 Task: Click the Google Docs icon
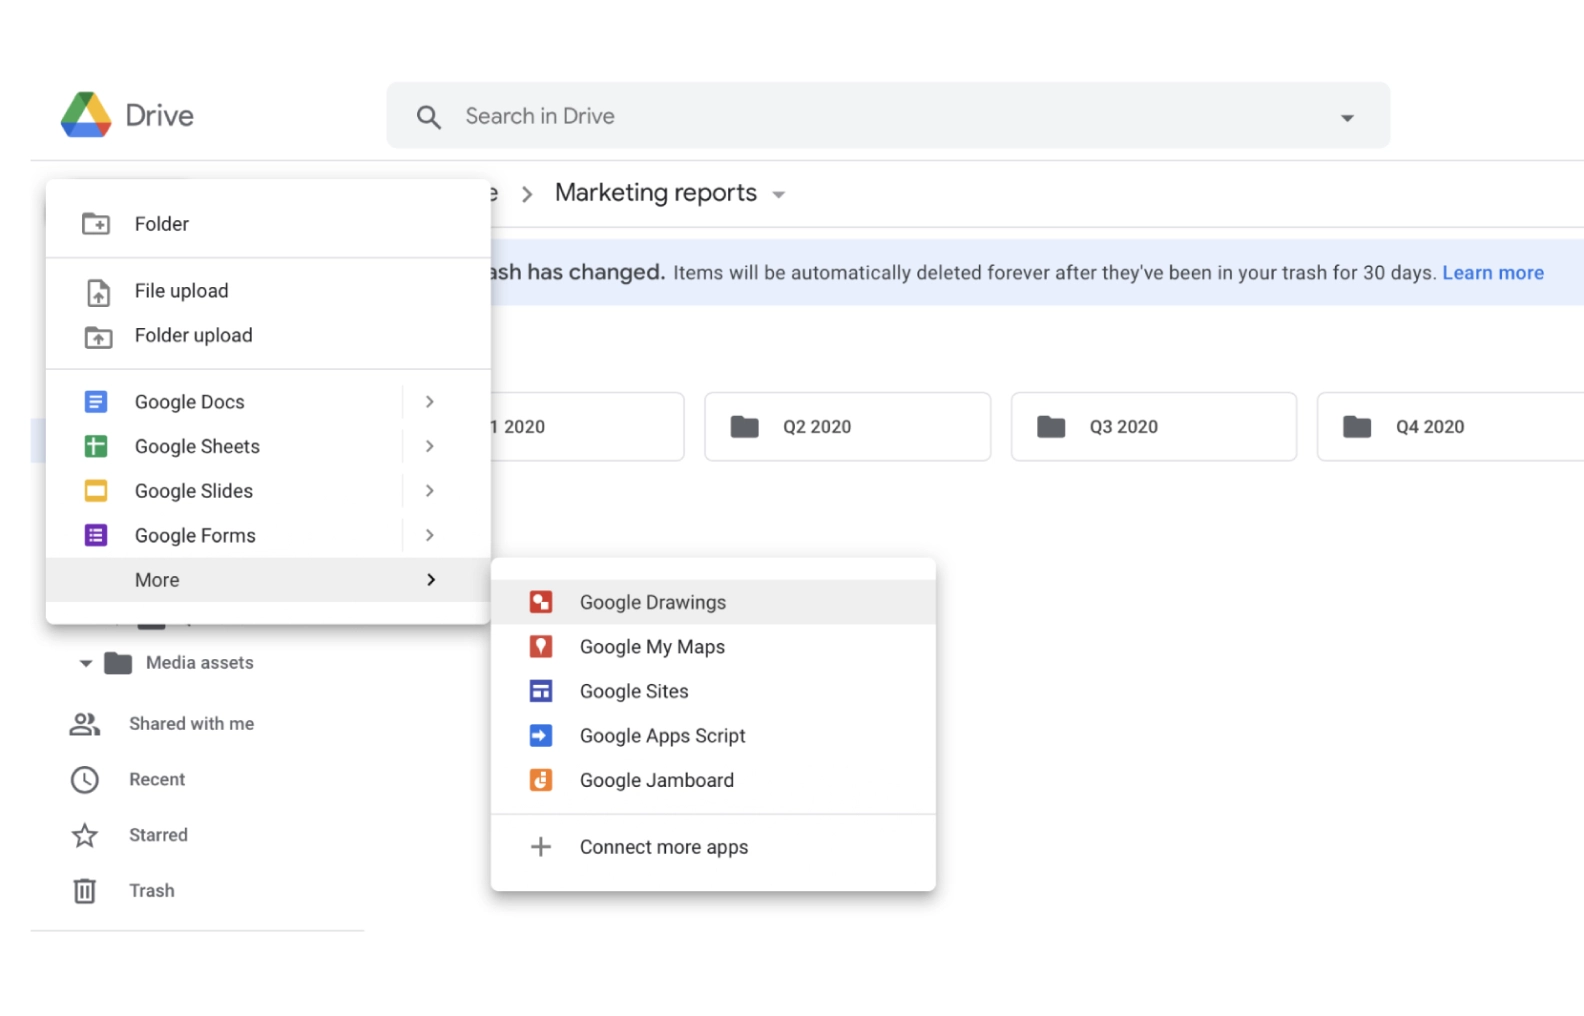click(96, 402)
